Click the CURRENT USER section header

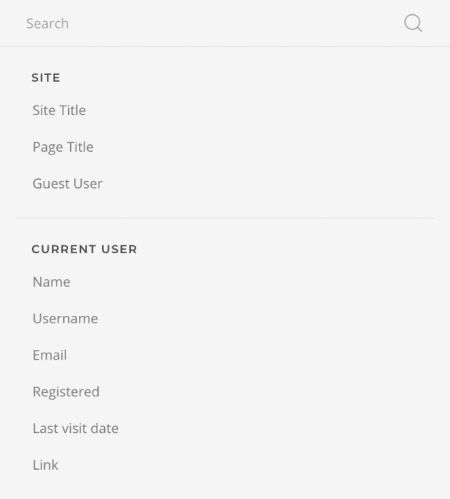click(84, 249)
